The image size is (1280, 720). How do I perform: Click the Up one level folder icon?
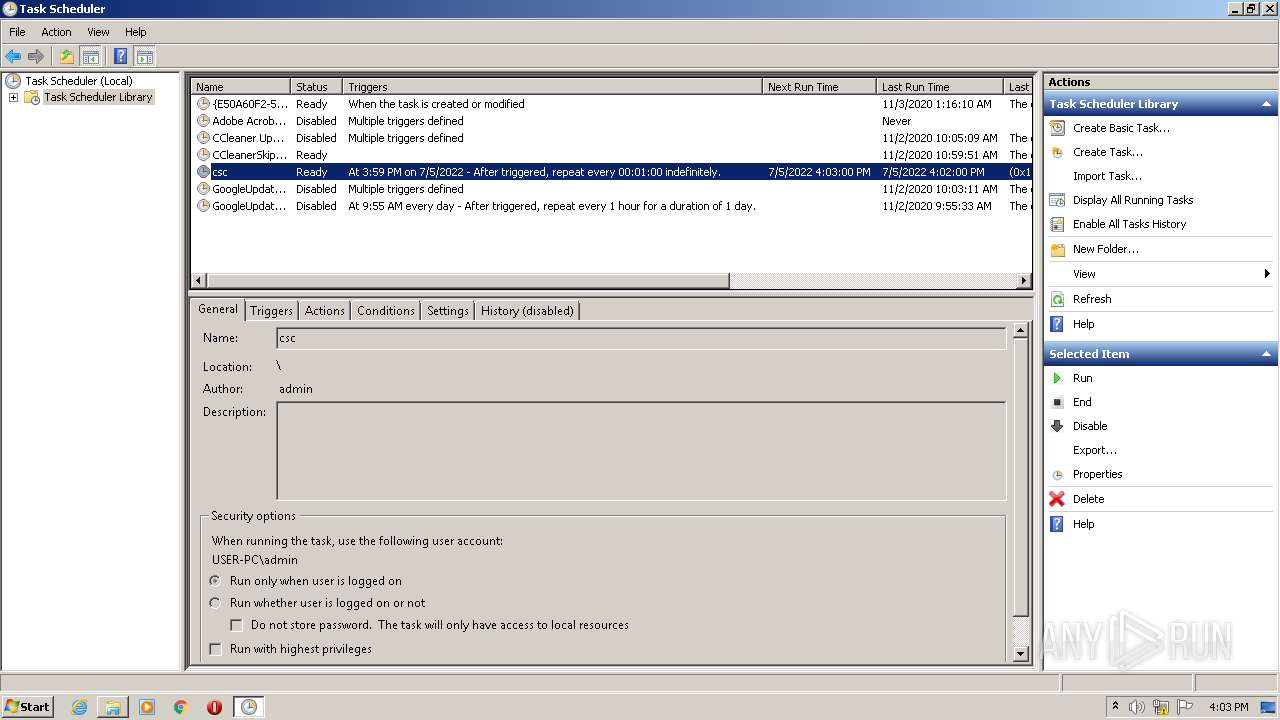click(x=67, y=57)
